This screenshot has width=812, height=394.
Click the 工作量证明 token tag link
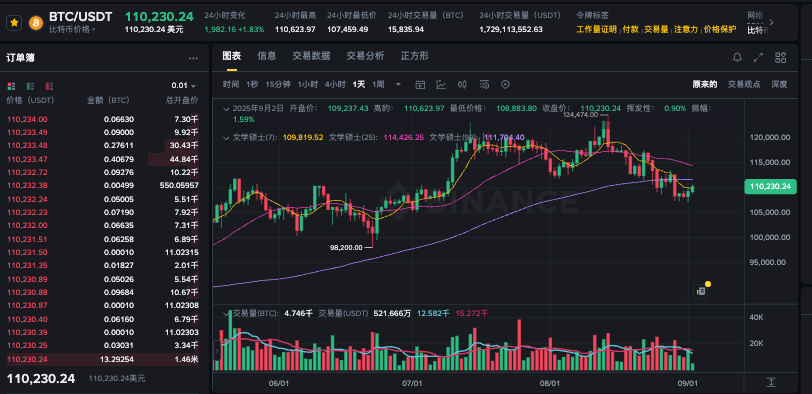tap(597, 30)
